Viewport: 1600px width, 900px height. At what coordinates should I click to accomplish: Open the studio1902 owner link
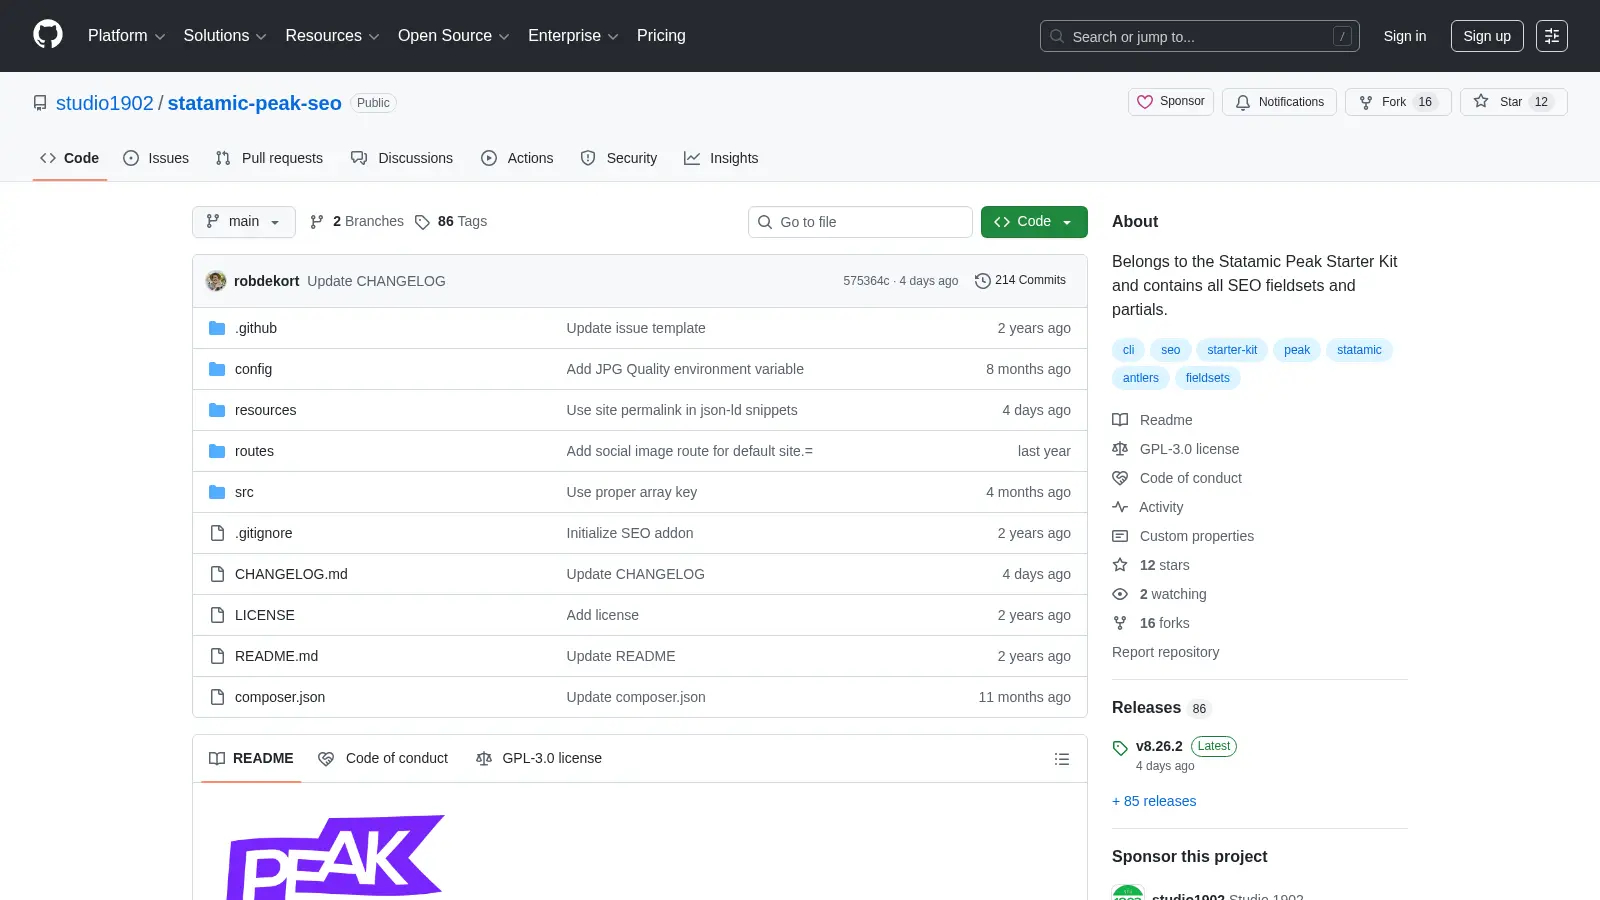pyautogui.click(x=105, y=103)
